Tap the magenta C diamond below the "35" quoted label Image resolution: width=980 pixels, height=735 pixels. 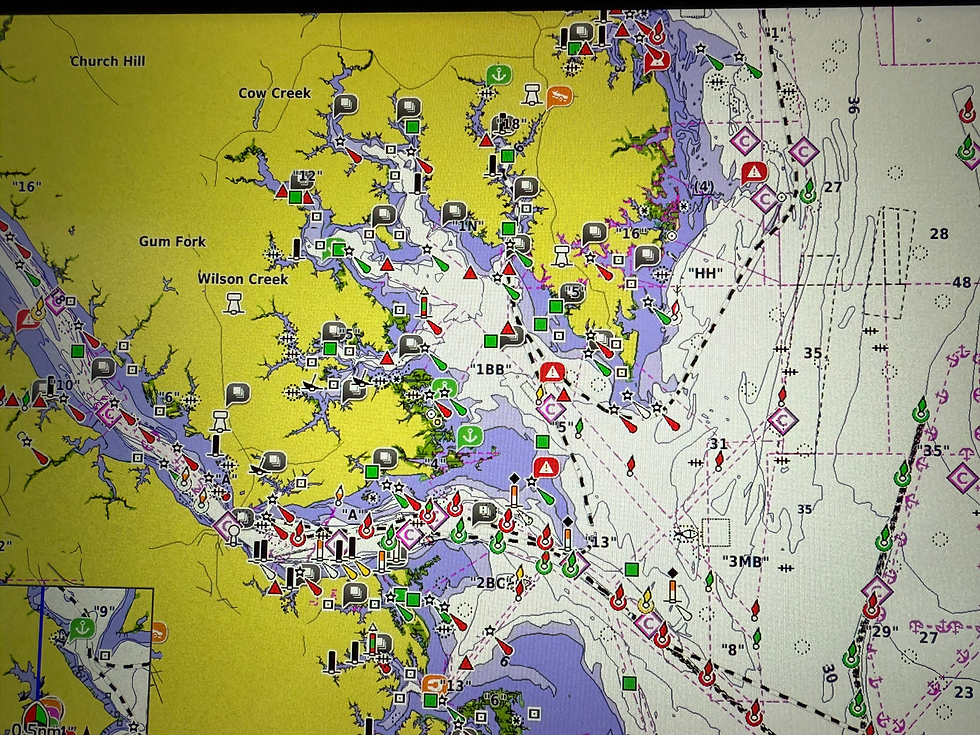962,478
